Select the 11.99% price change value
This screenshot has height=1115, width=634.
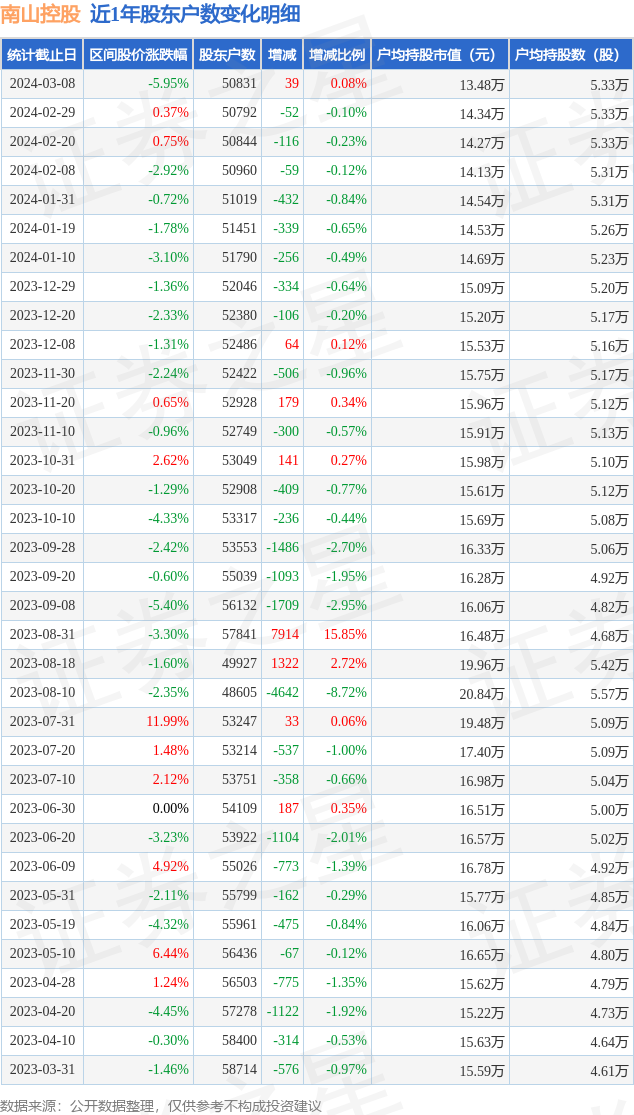pyautogui.click(x=167, y=722)
